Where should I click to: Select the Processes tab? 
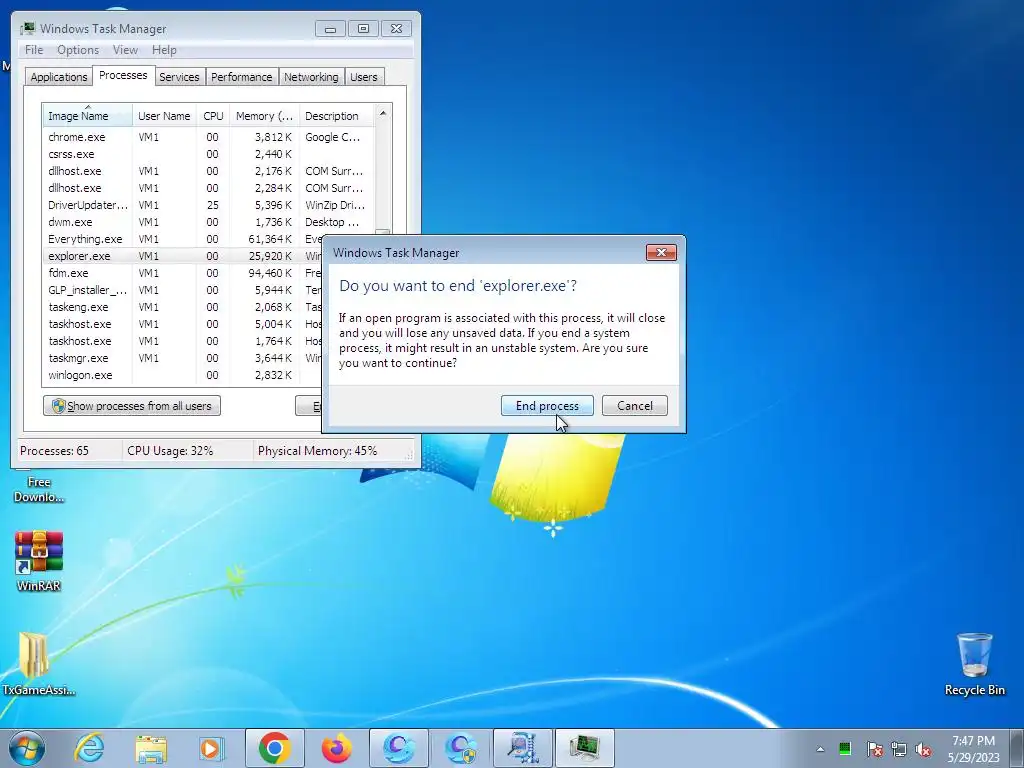(123, 75)
